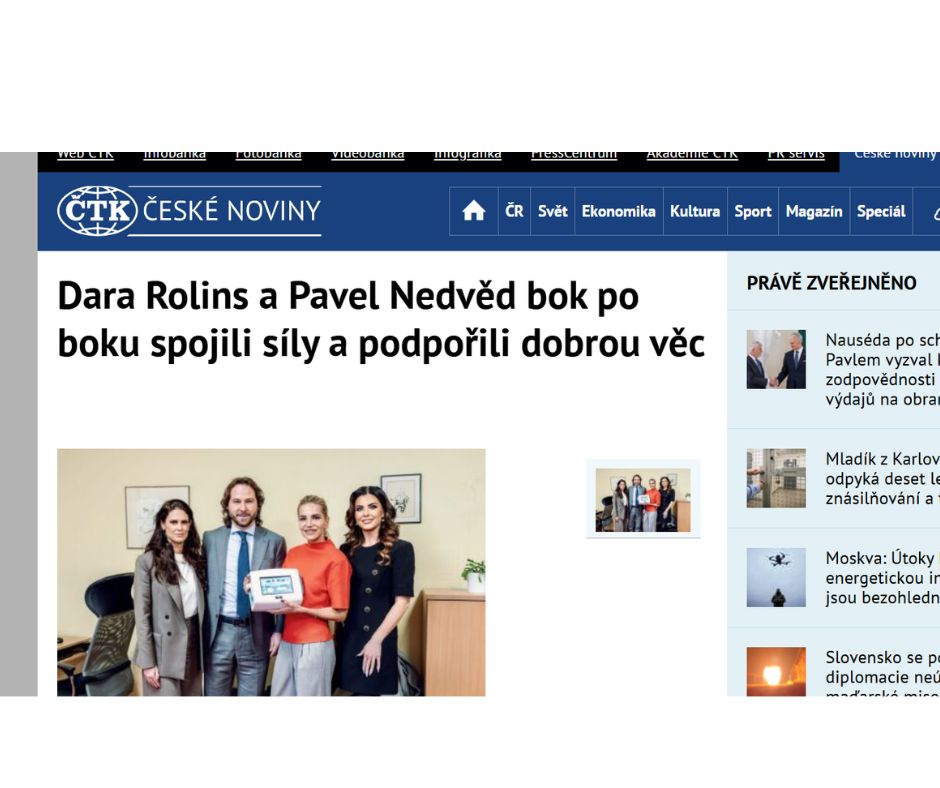
Task: Switch to the Magazín section
Action: point(813,211)
